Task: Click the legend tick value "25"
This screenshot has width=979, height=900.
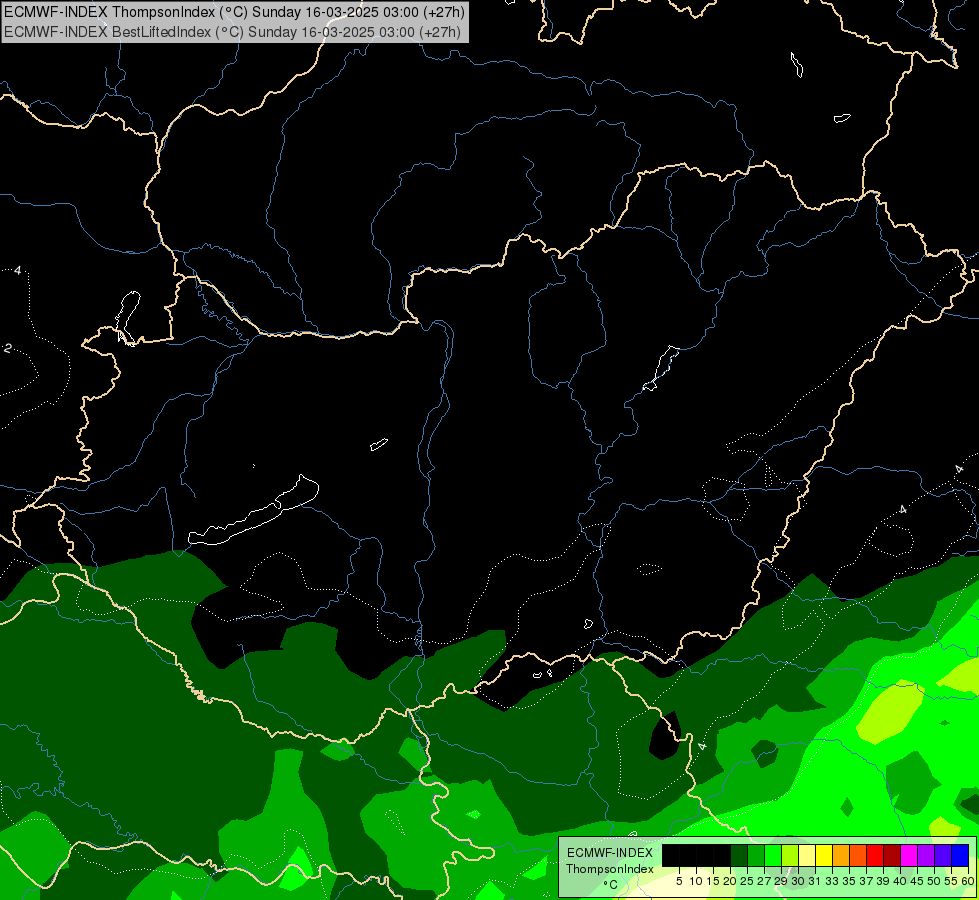Action: pos(747,881)
